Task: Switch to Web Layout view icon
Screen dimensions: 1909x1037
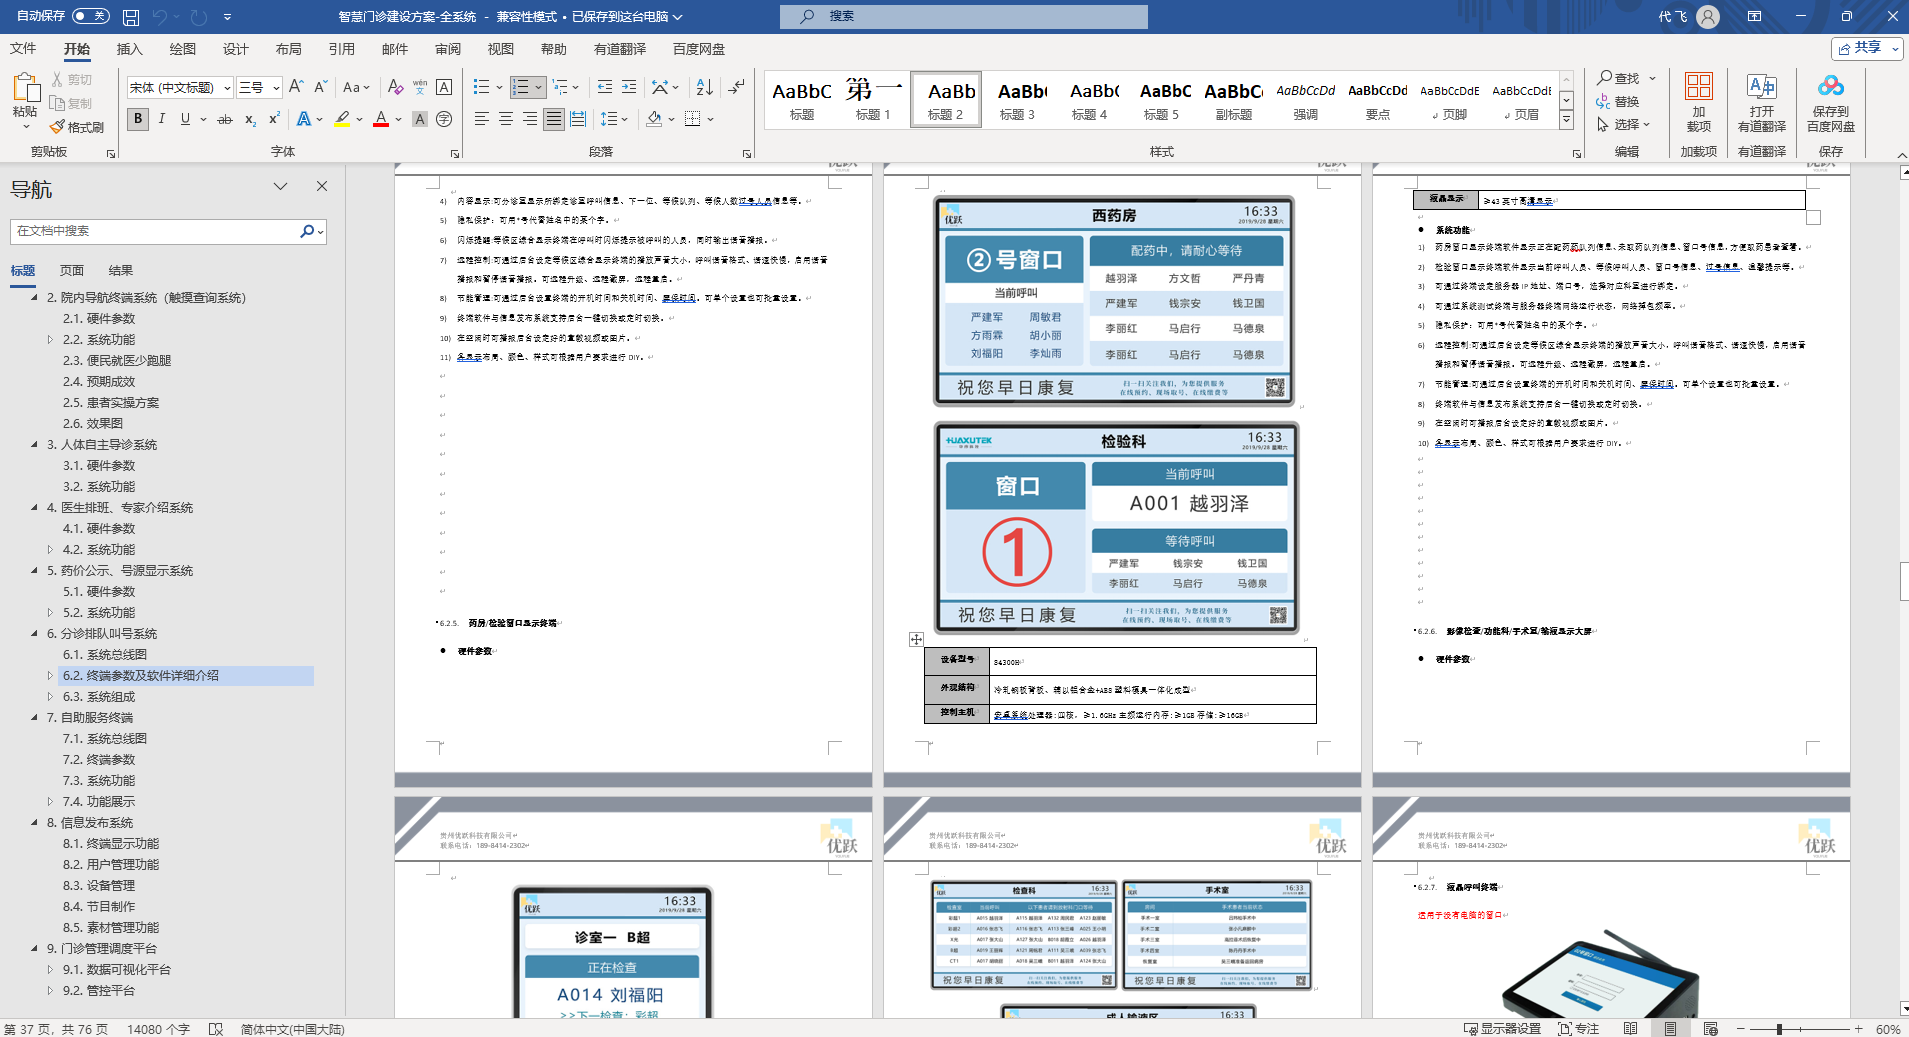Action: (x=1710, y=1029)
